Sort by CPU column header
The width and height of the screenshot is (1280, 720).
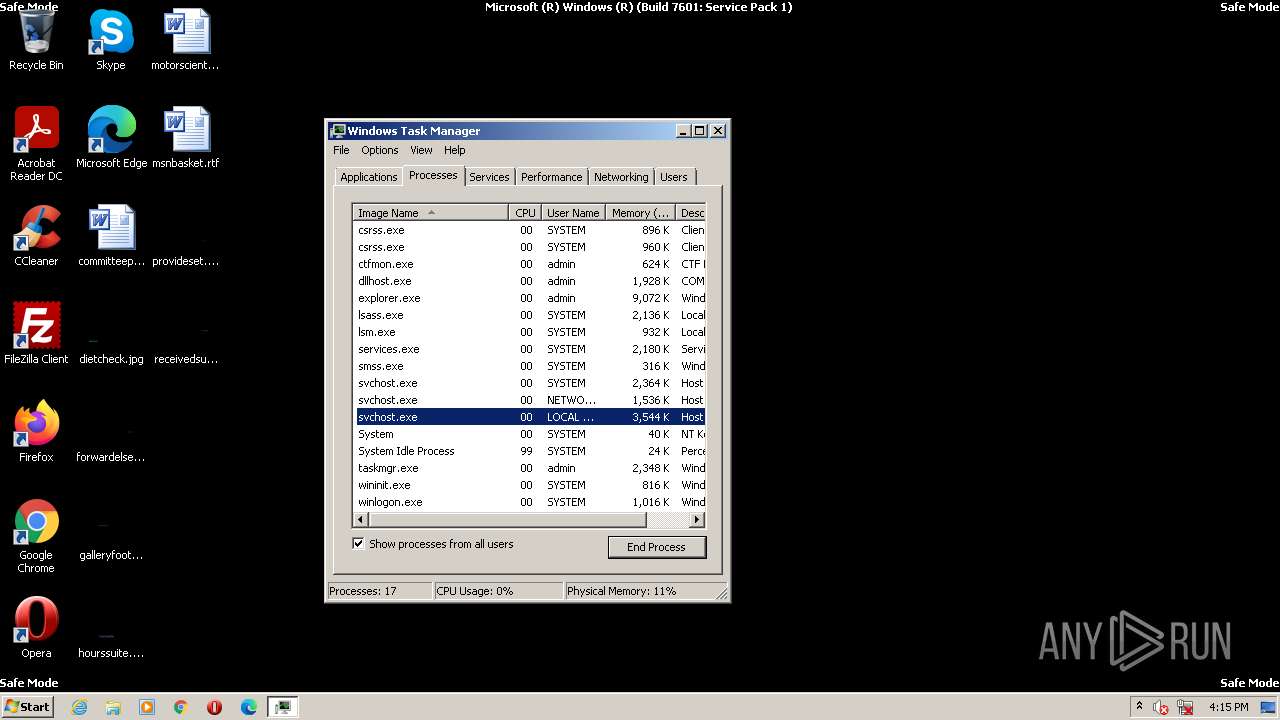click(x=525, y=213)
